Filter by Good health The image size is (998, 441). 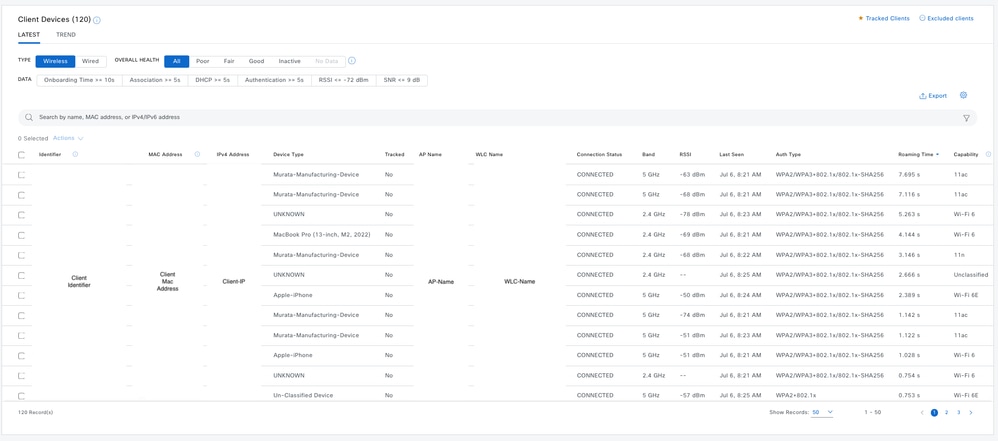257,61
